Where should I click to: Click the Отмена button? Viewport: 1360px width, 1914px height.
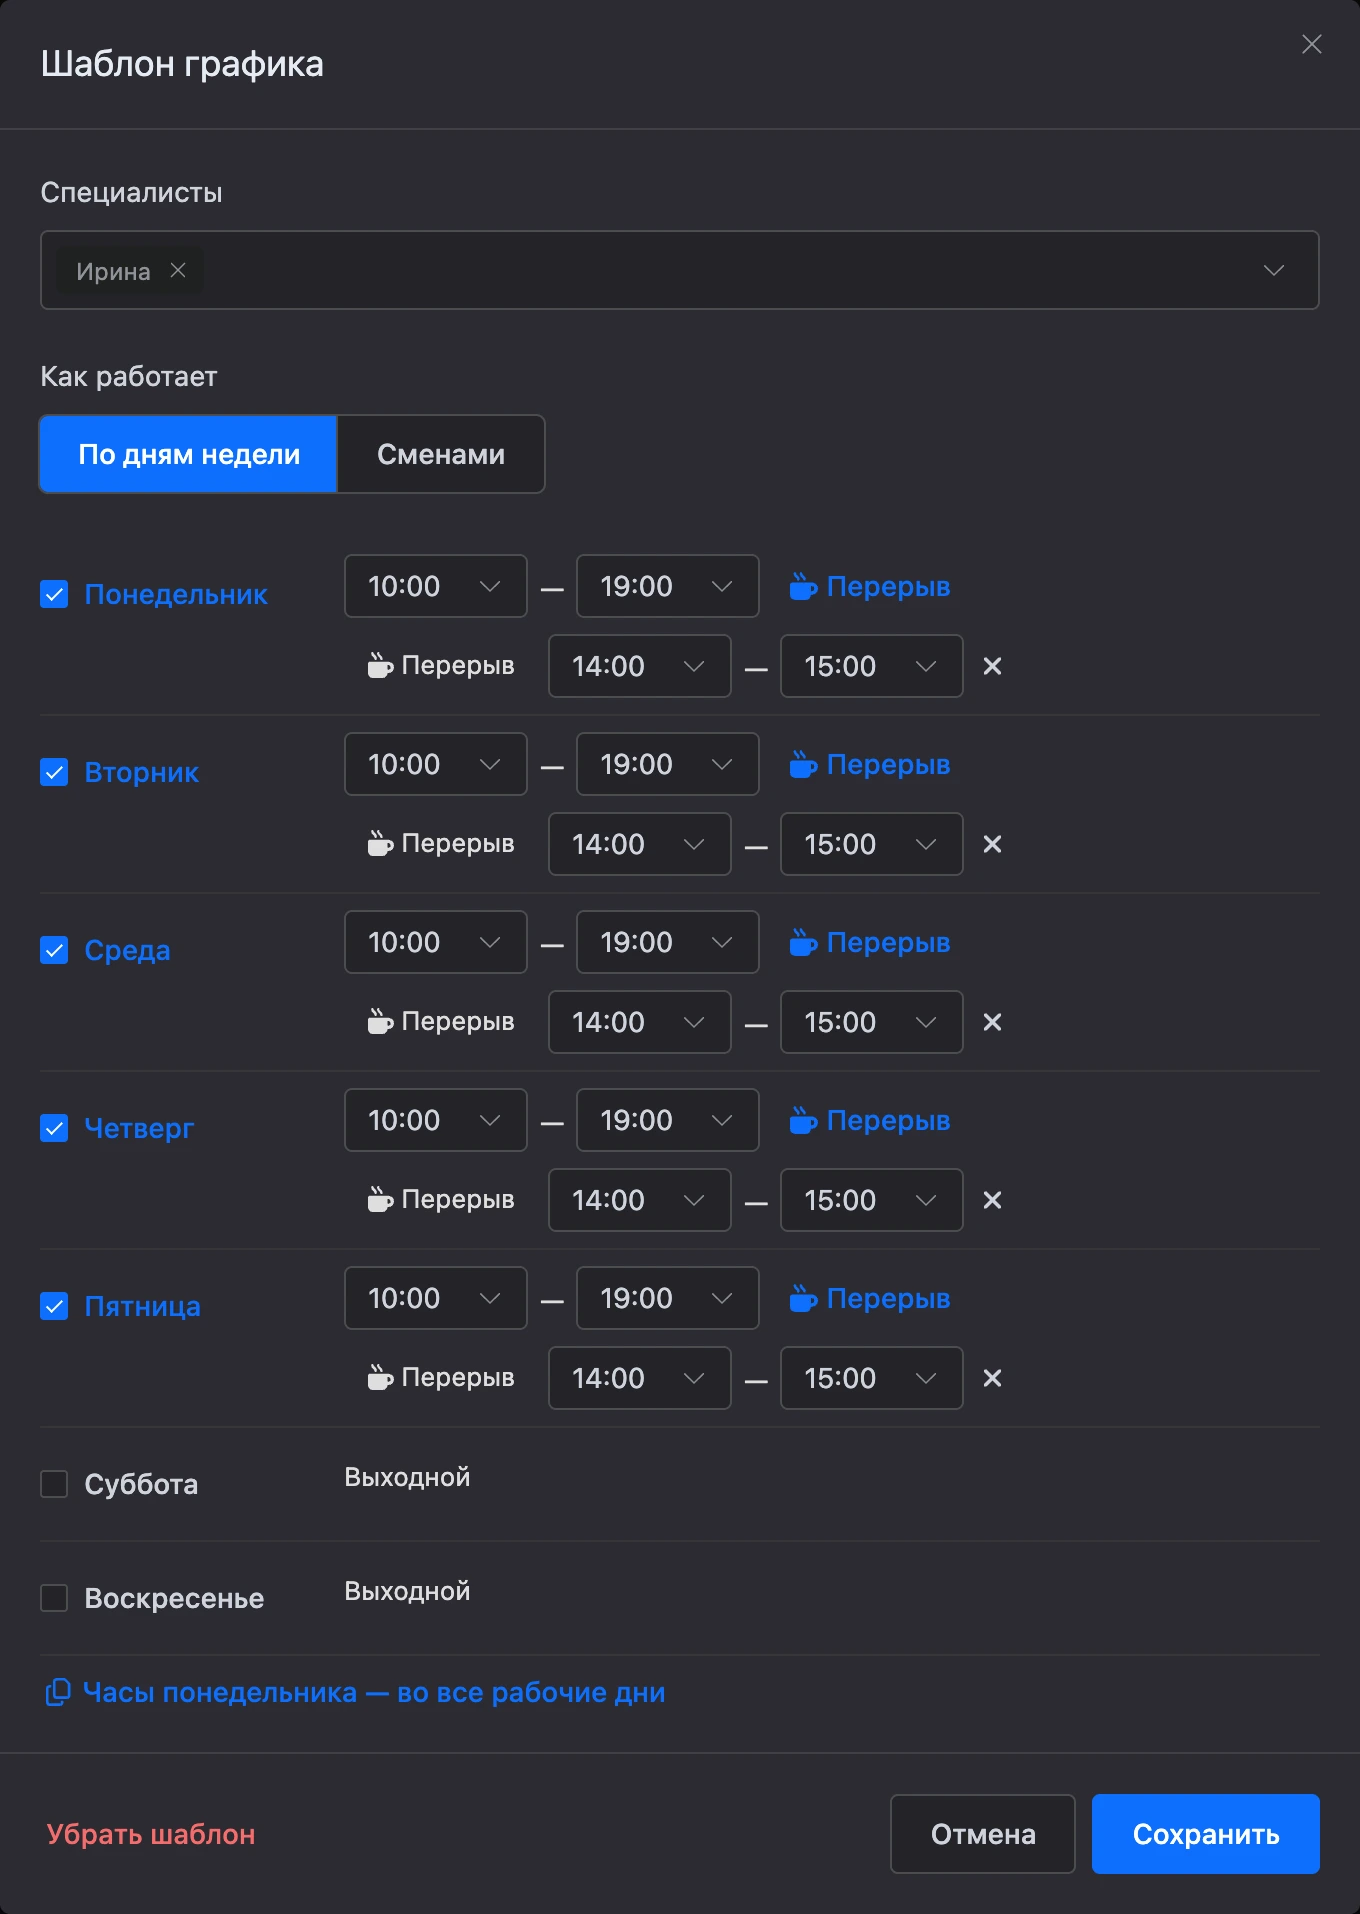tap(983, 1834)
